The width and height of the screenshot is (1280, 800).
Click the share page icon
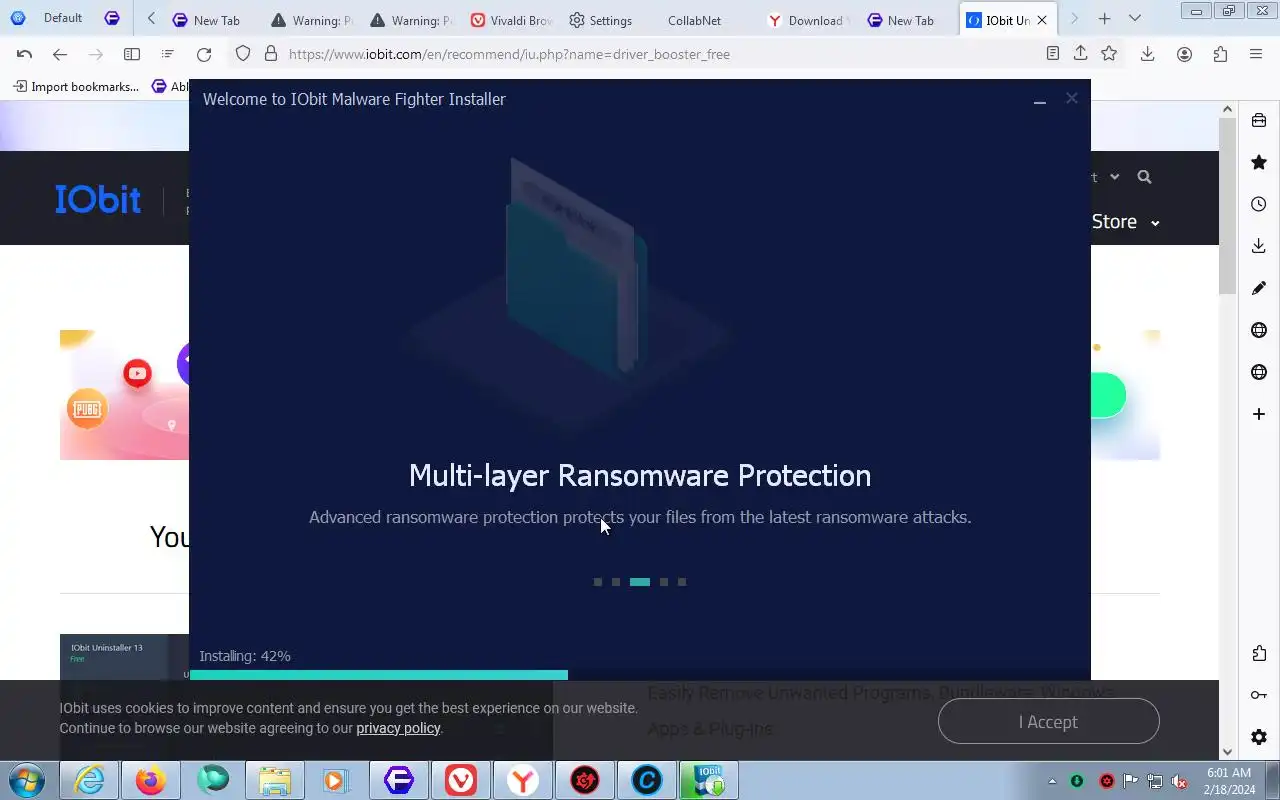1080,54
